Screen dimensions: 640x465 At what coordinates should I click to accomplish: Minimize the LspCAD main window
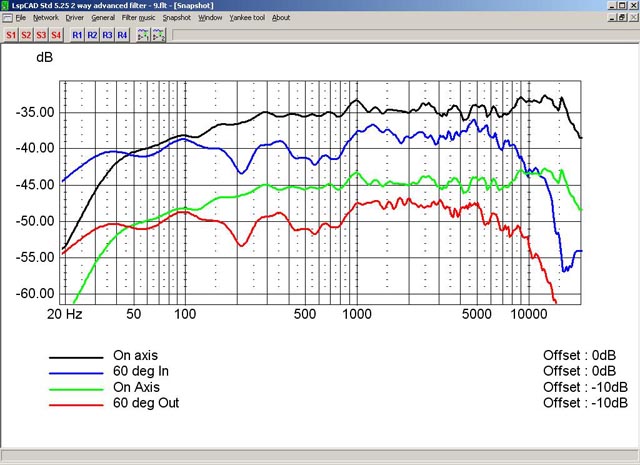612,5
